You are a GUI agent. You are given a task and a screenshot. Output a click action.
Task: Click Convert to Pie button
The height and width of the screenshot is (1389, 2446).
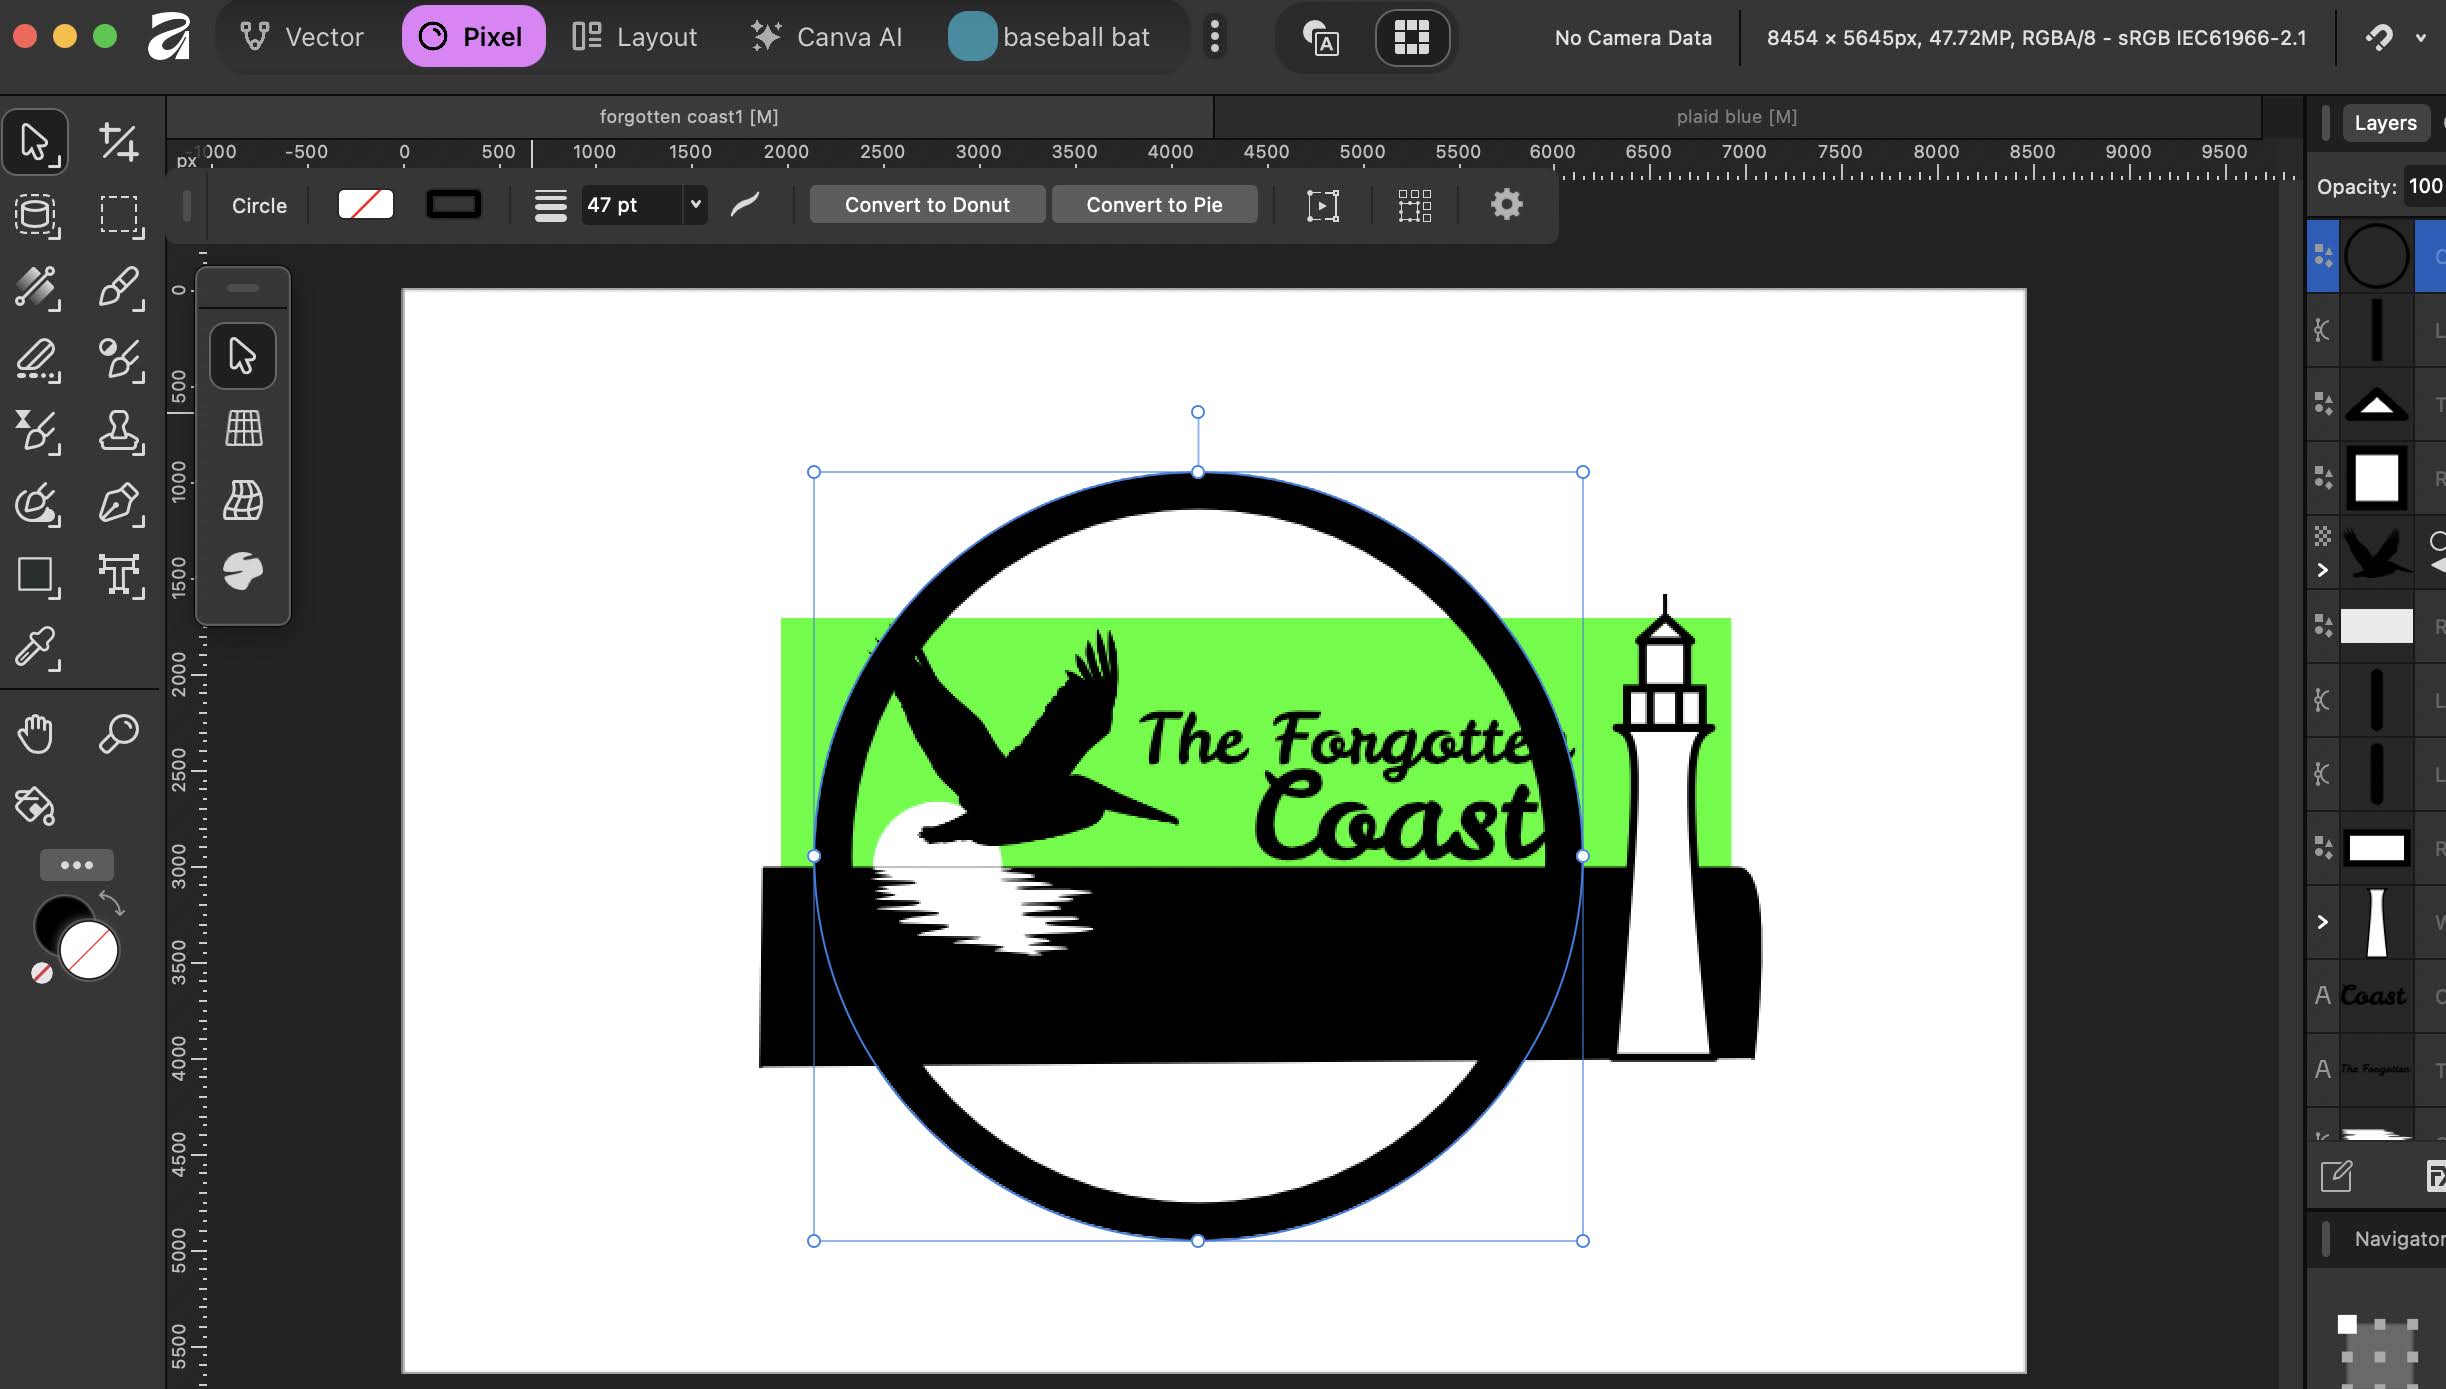coord(1154,205)
